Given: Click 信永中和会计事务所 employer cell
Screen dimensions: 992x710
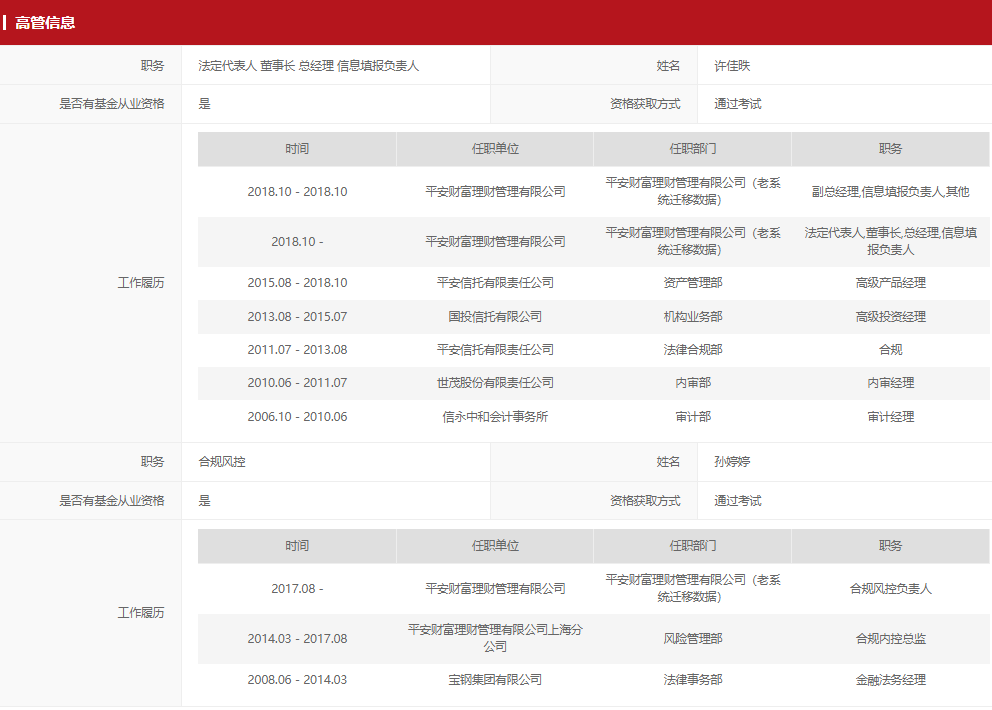Looking at the screenshot, I should click(495, 417).
